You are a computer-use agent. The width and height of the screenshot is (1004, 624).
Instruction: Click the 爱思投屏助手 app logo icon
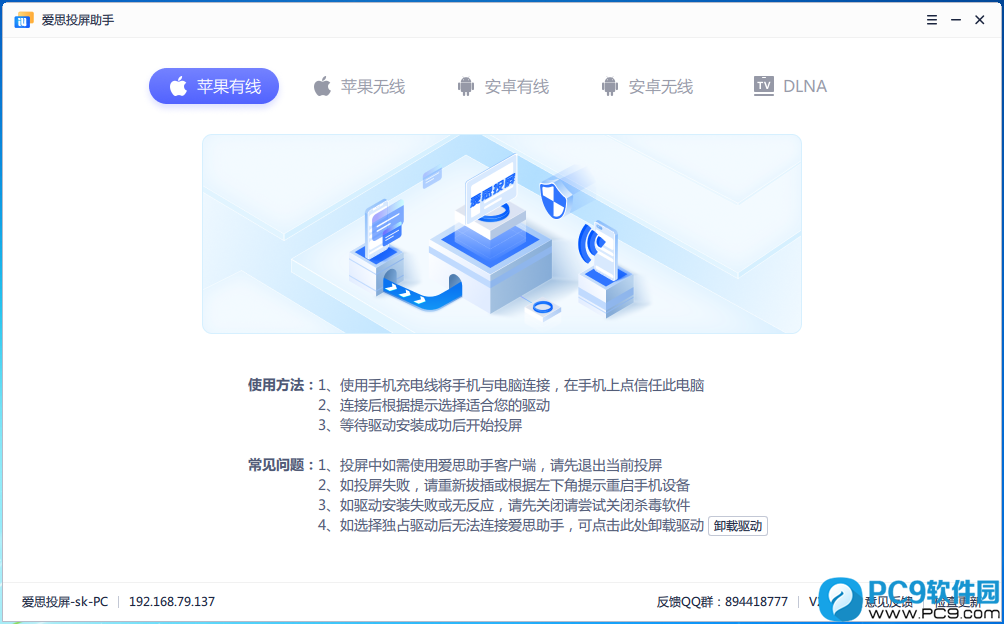[x=24, y=20]
